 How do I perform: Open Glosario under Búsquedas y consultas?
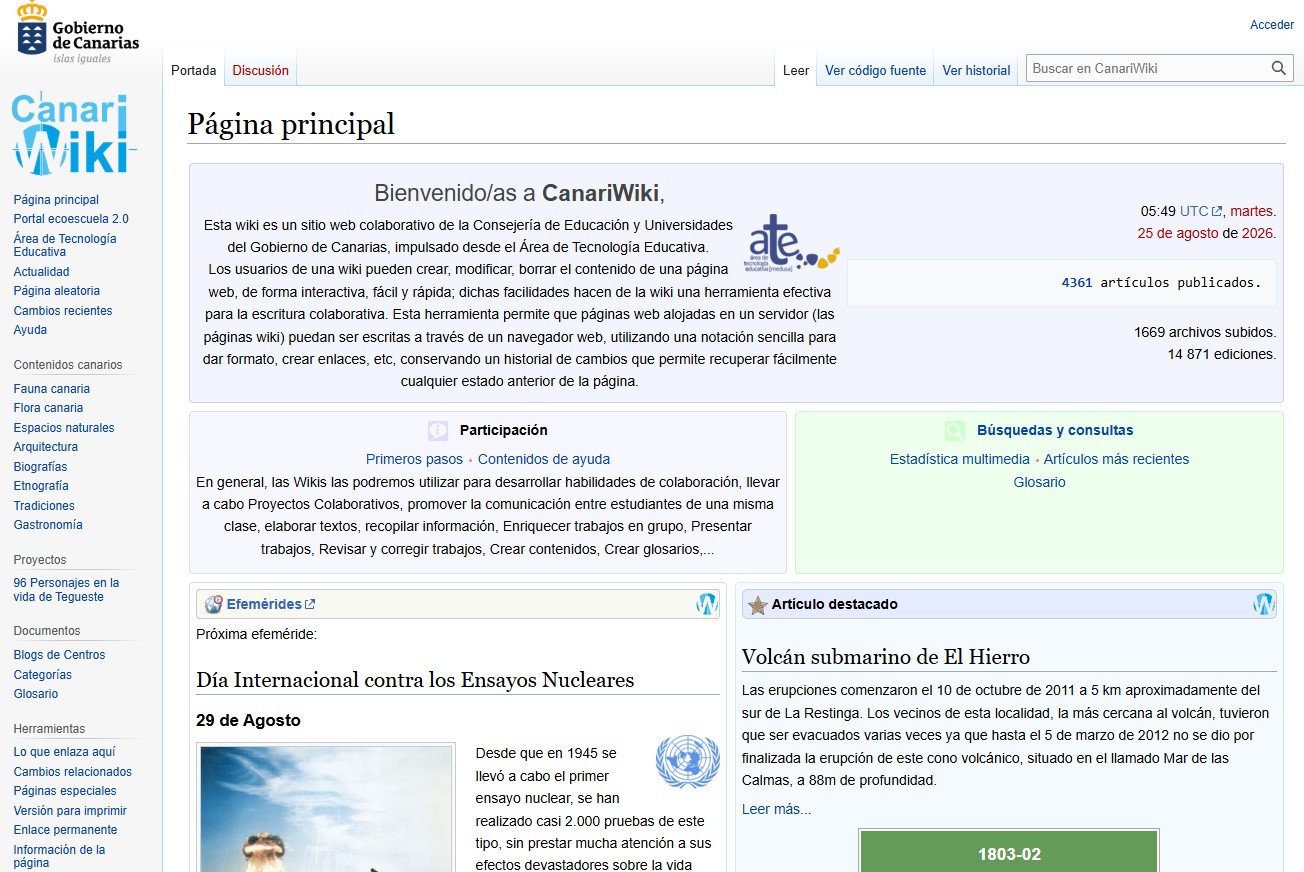click(1039, 483)
